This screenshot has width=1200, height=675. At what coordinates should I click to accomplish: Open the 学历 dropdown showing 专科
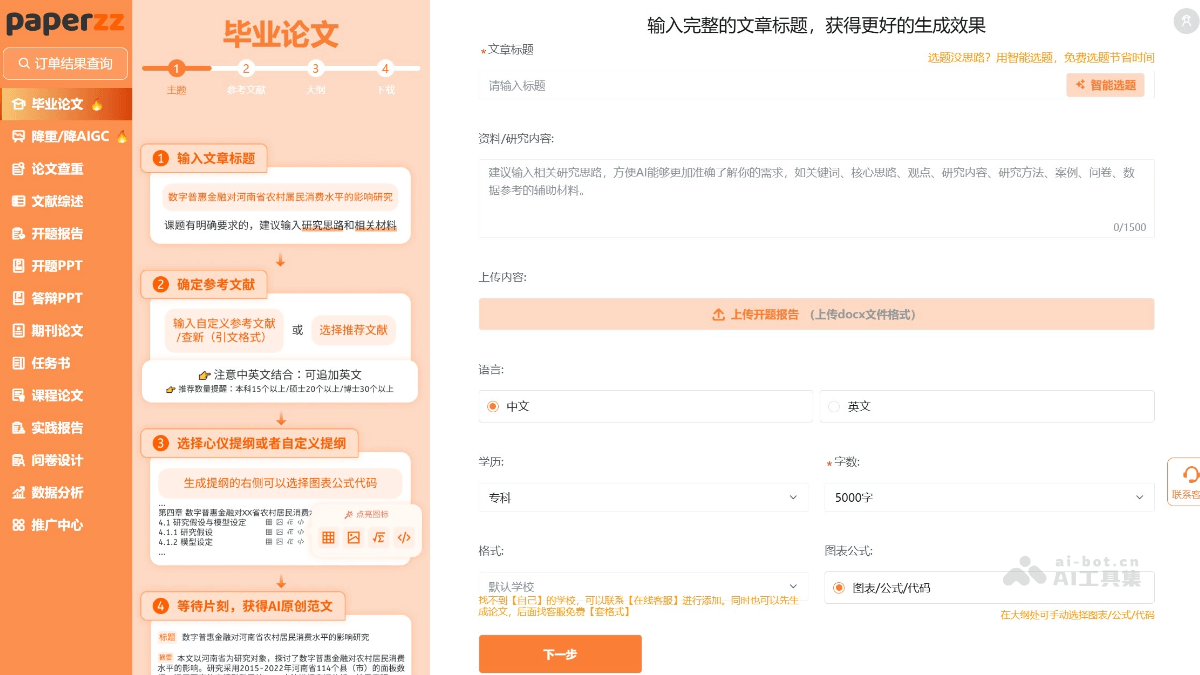coord(644,496)
